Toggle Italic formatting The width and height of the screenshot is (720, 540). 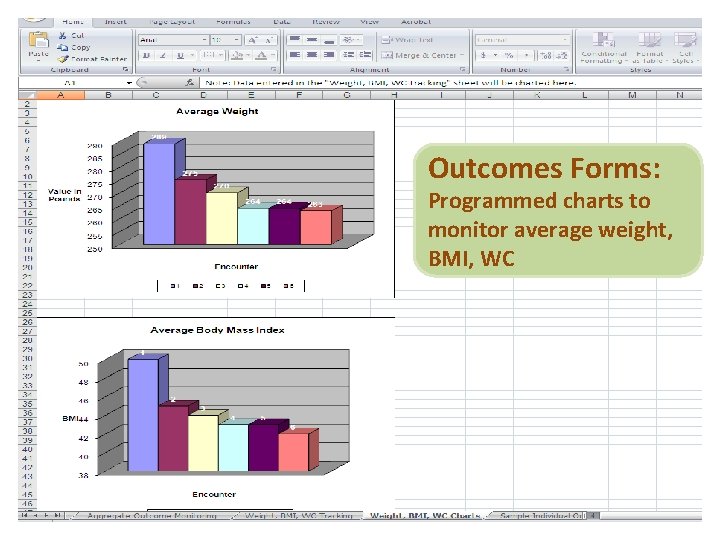pyautogui.click(x=163, y=56)
